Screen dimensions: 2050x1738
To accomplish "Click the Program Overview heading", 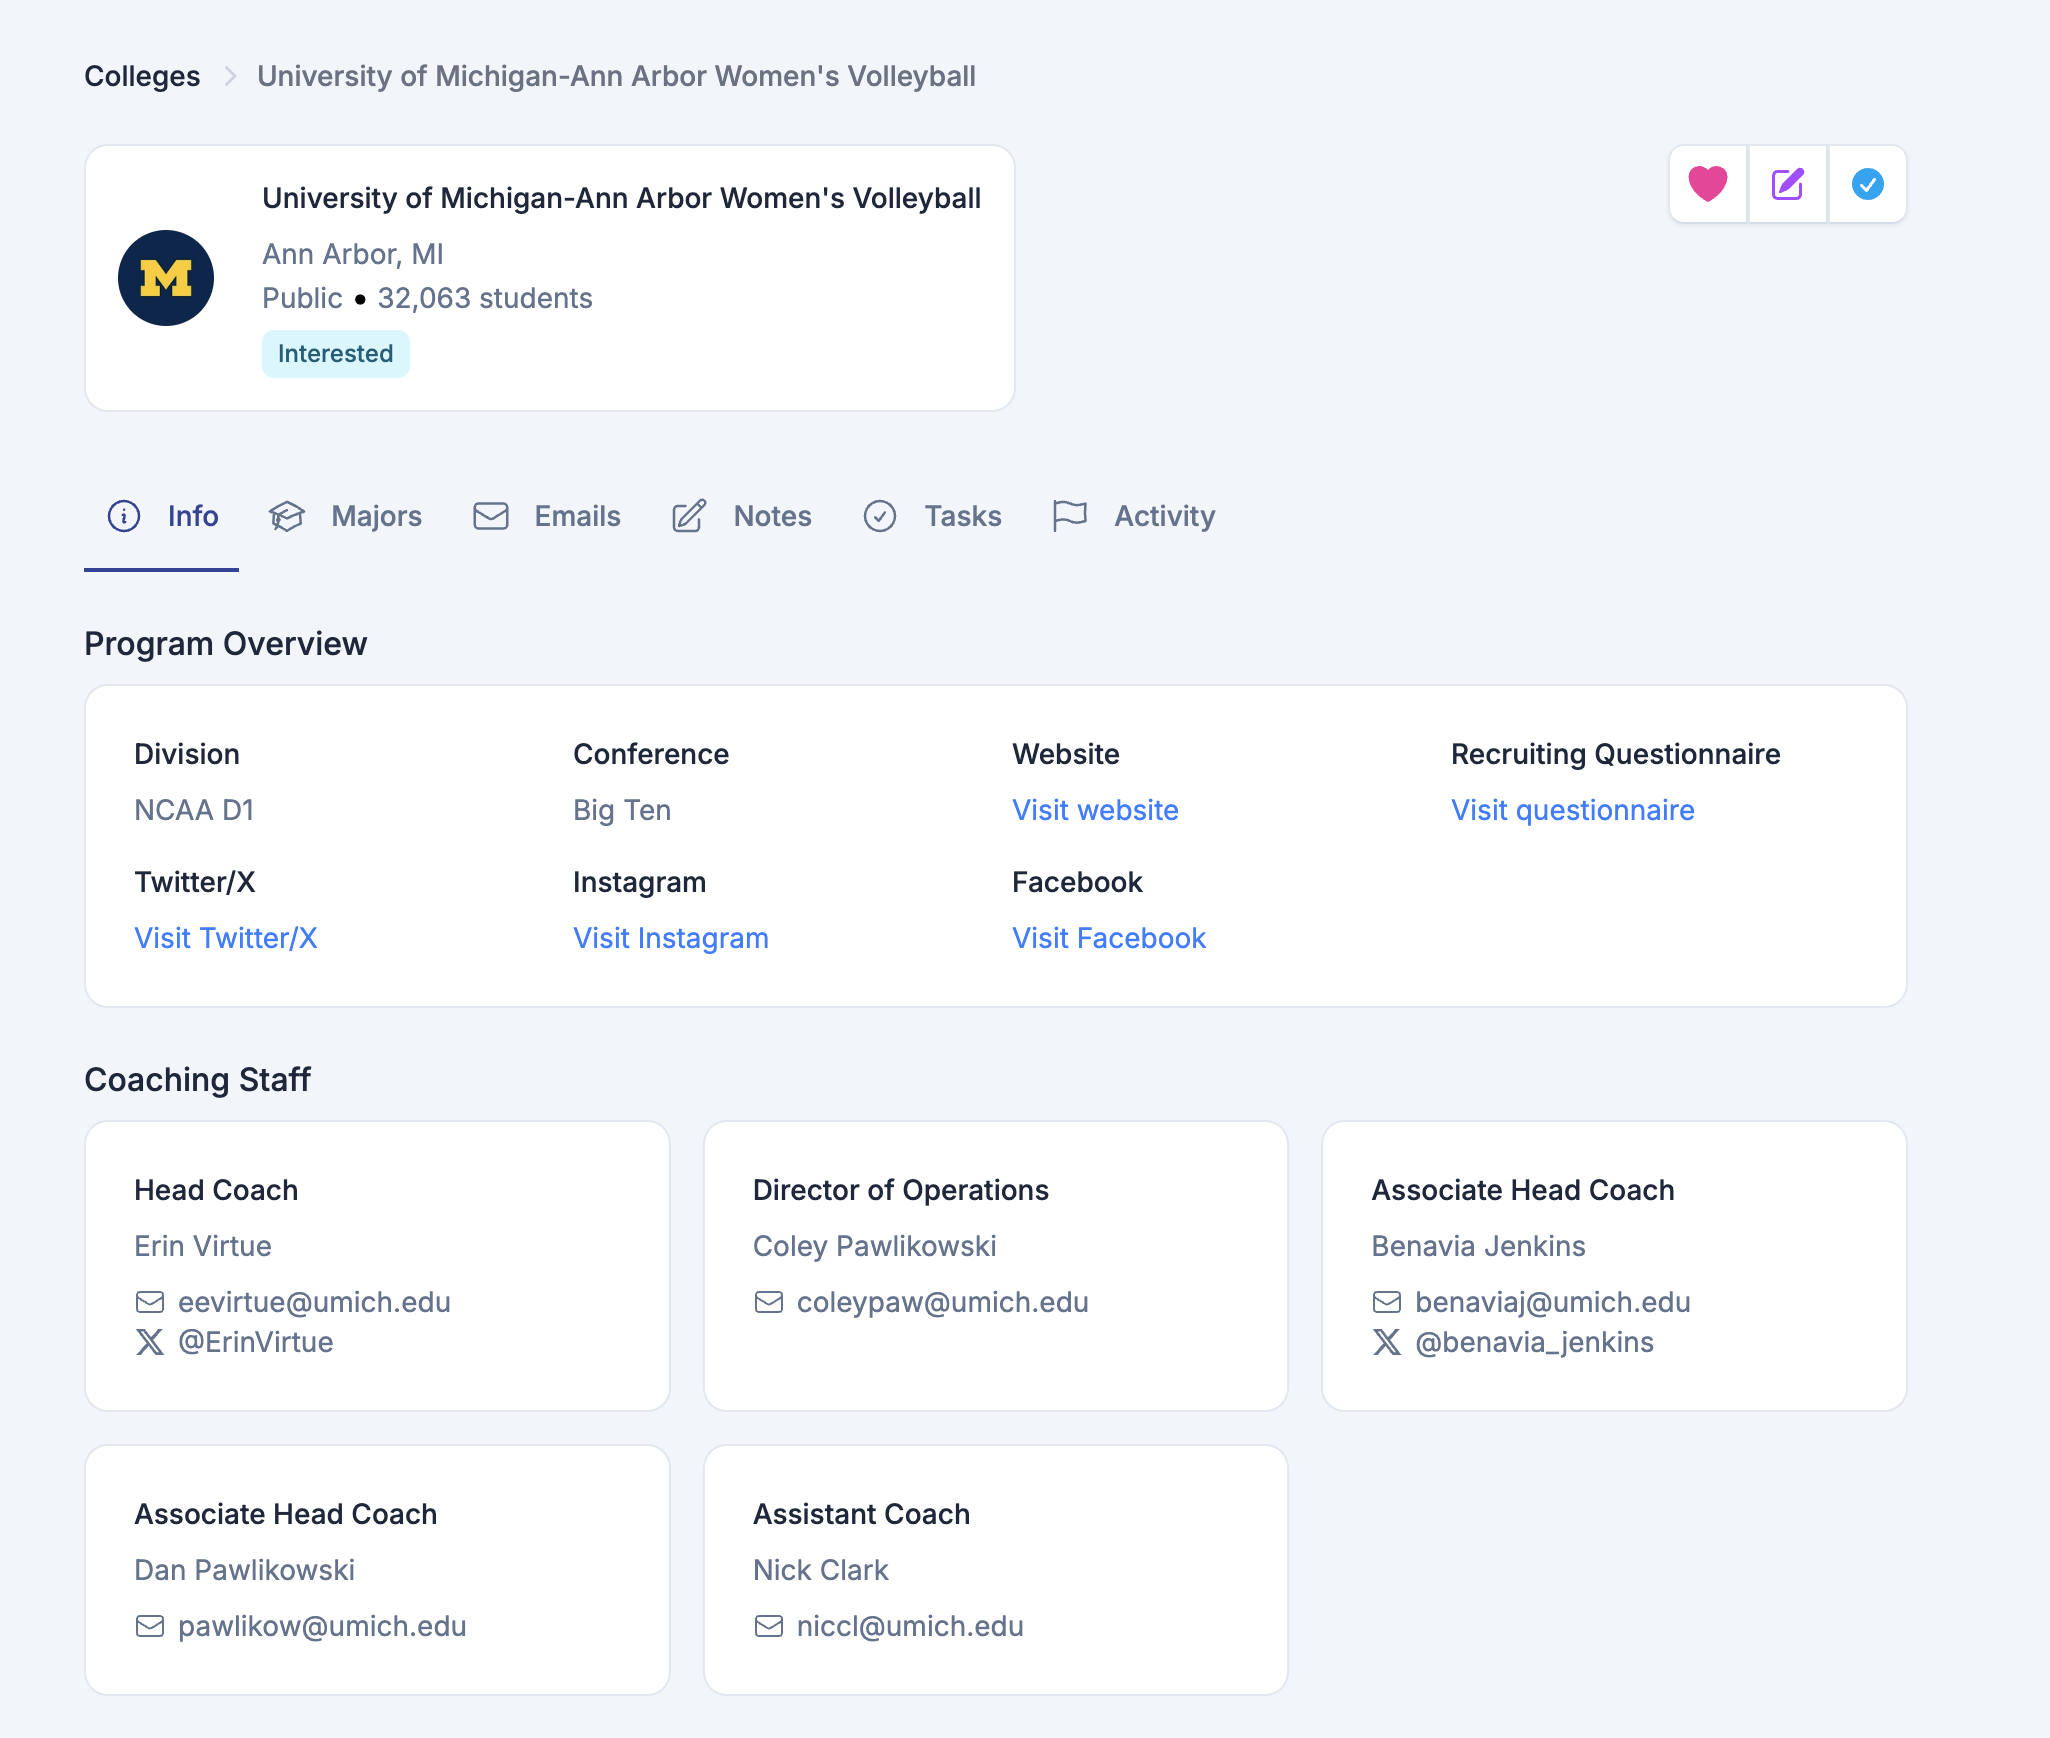I will coord(226,644).
